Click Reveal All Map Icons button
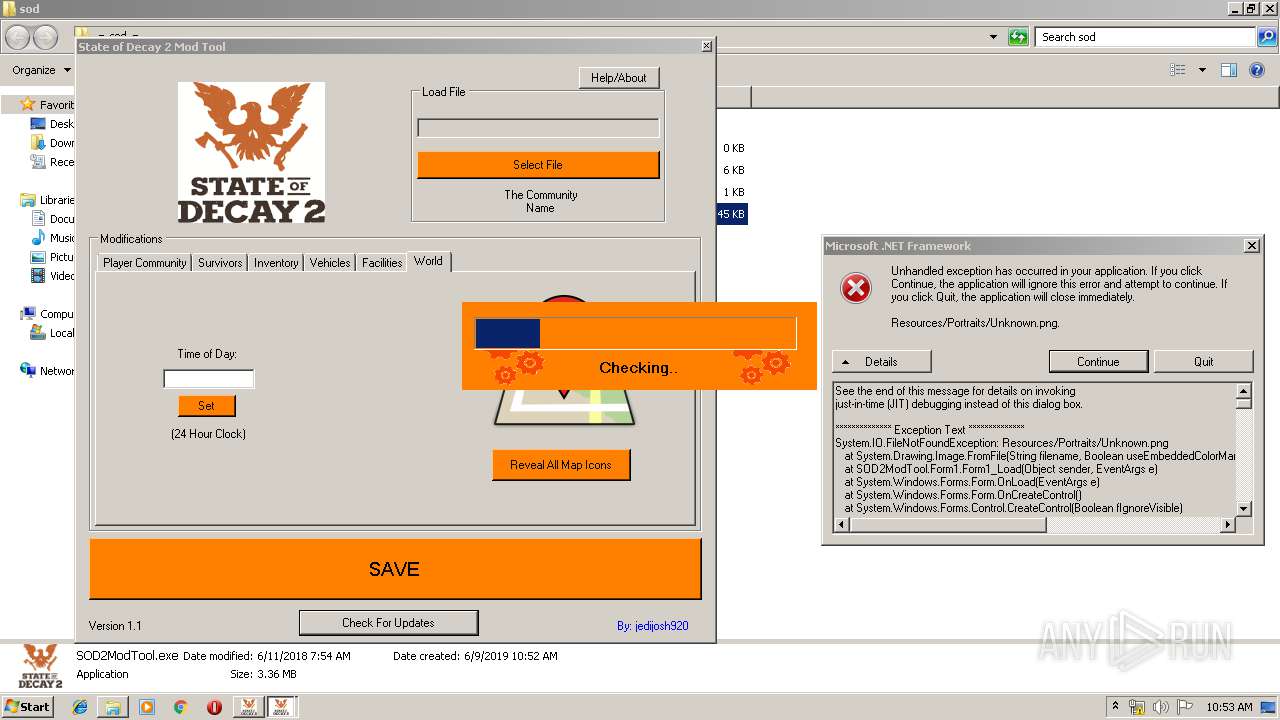The height and width of the screenshot is (720, 1280). pyautogui.click(x=561, y=465)
